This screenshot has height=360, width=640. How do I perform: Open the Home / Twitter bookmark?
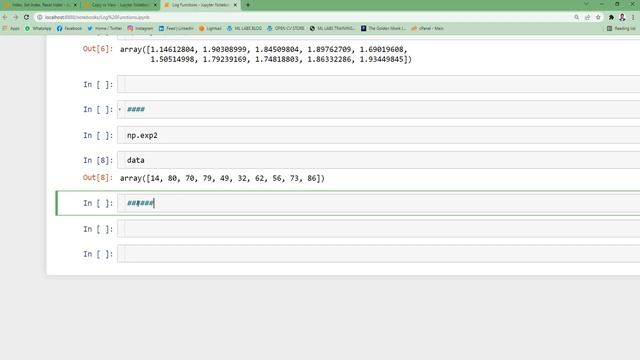tap(104, 28)
